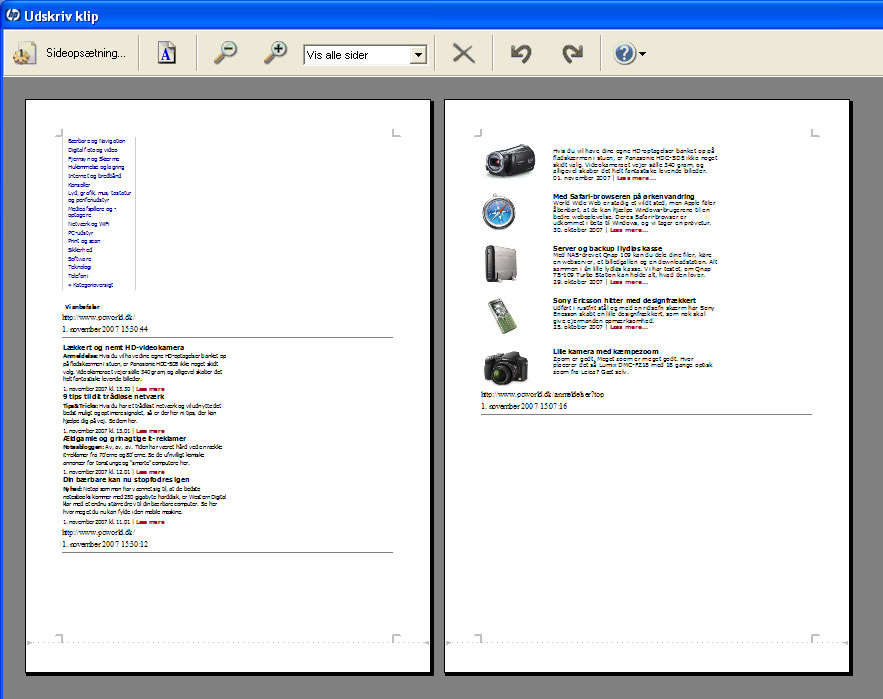Click the Sideopsætning page setup icon
Image resolution: width=883 pixels, height=699 pixels.
24,54
